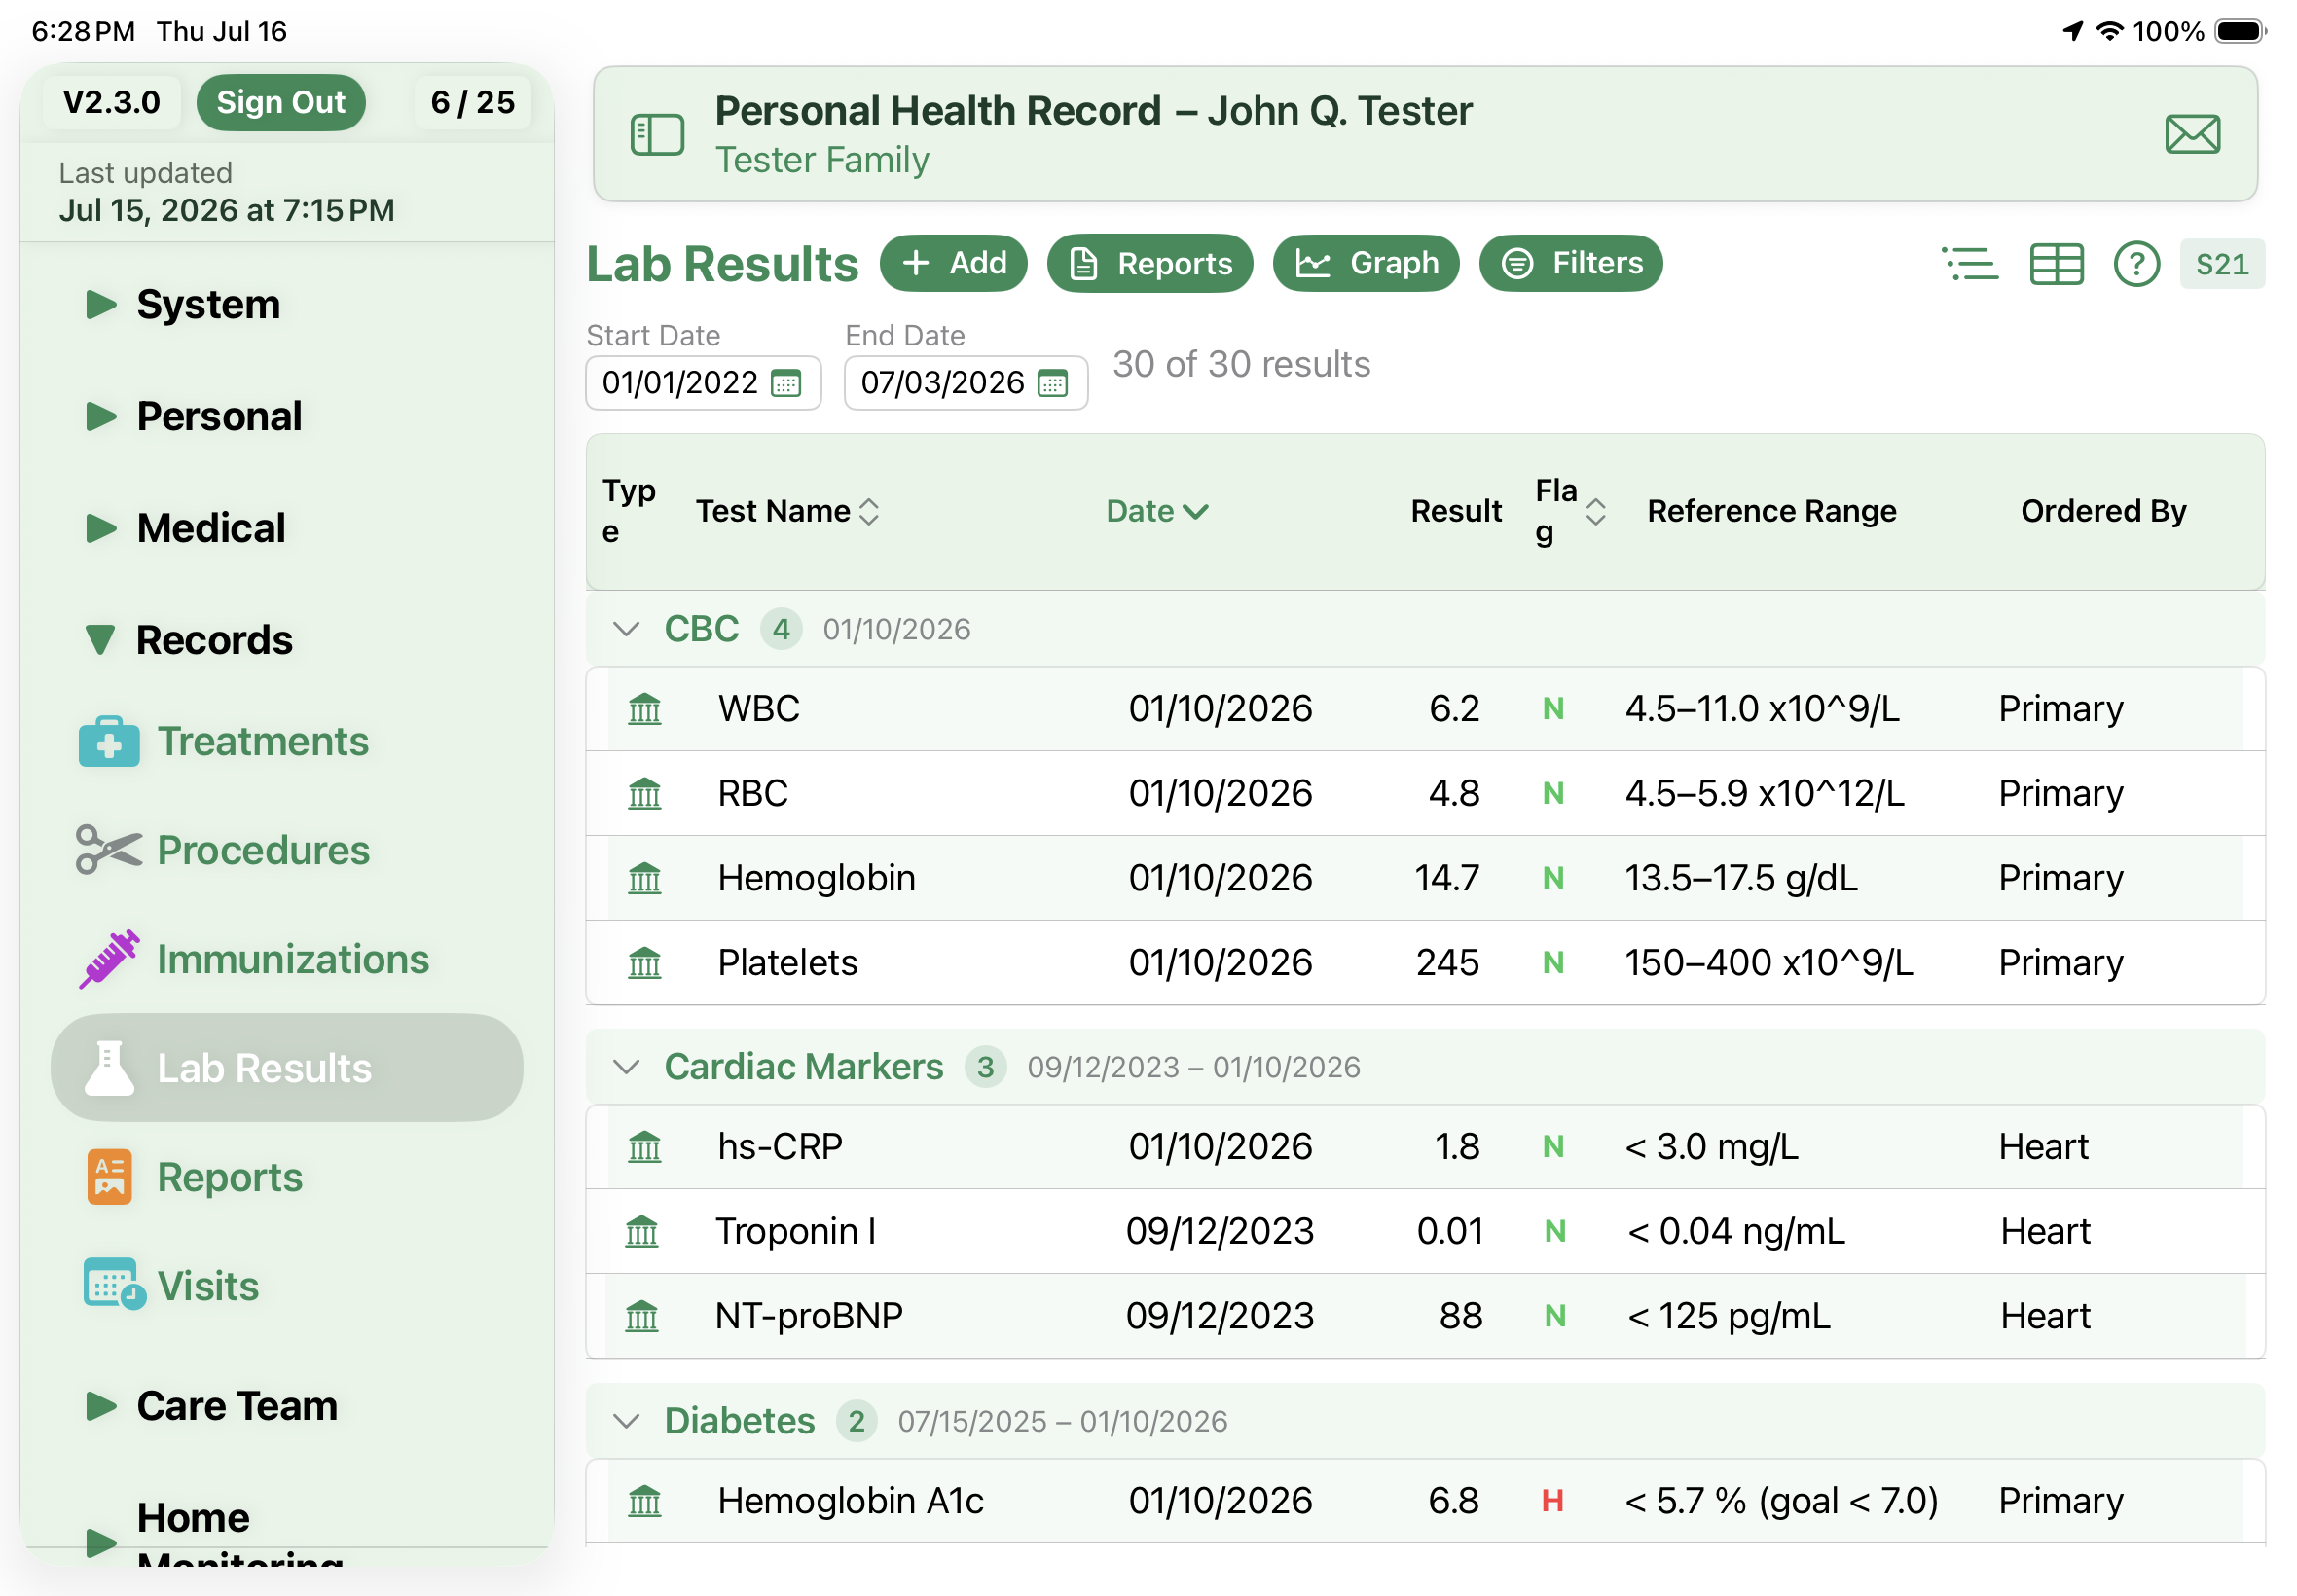Collapse the CBC results group
Image resolution: width=2297 pixels, height=1596 pixels.
[626, 629]
